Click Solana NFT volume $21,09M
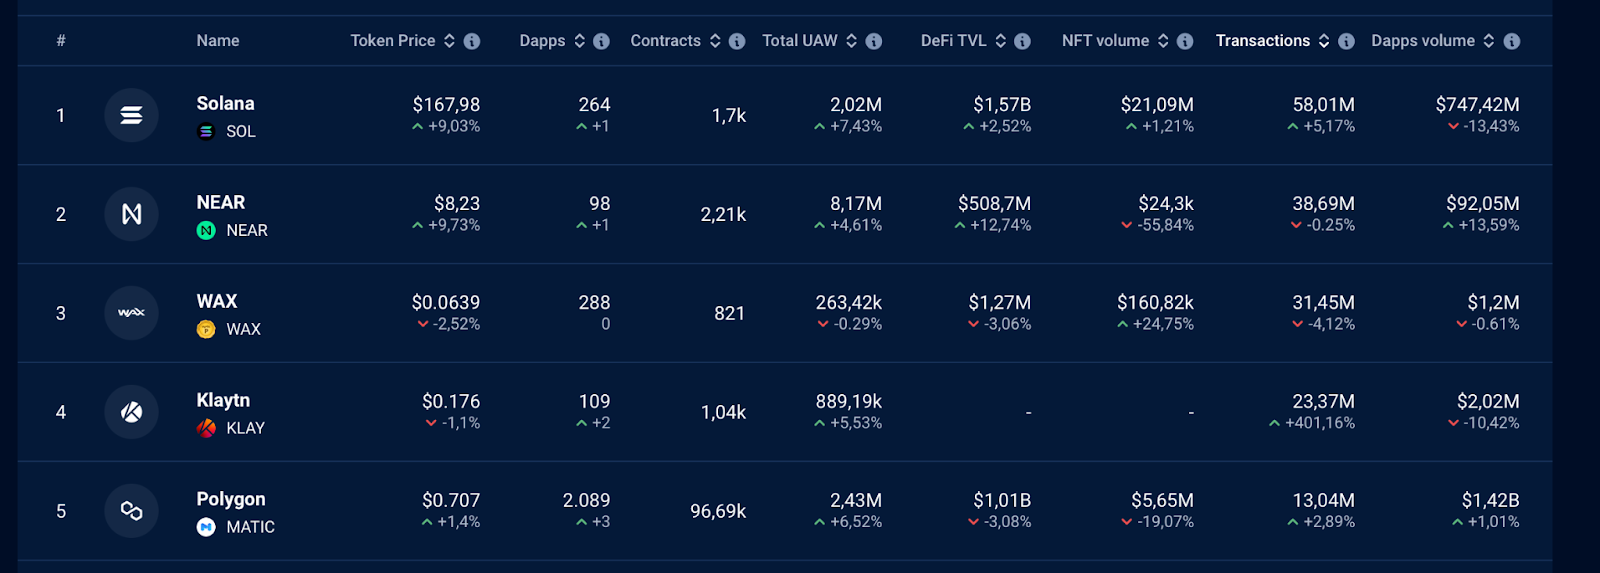The height and width of the screenshot is (573, 1600). point(1157,104)
